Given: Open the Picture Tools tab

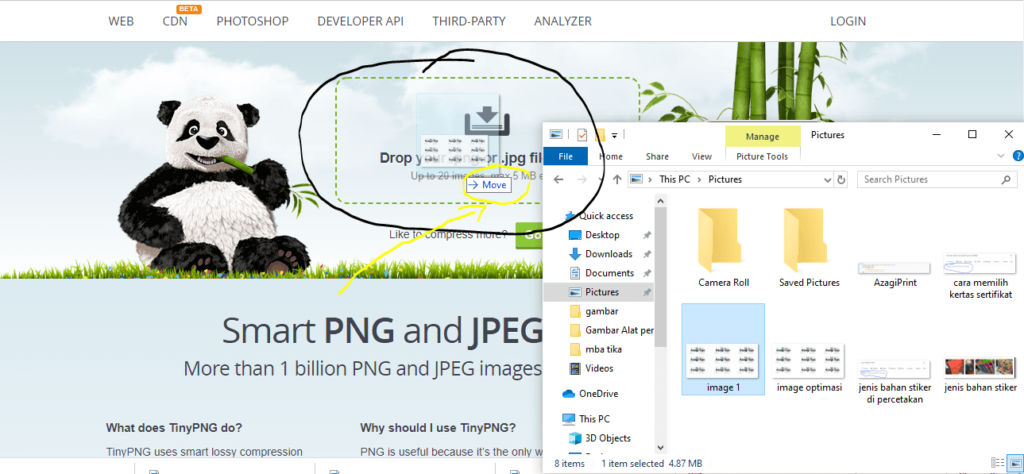Looking at the screenshot, I should [762, 156].
